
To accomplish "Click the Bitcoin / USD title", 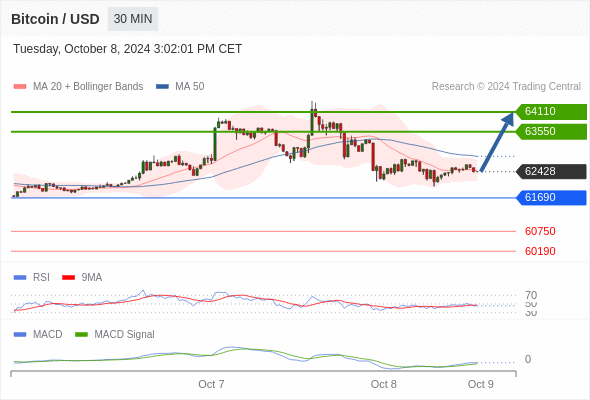I will point(55,19).
